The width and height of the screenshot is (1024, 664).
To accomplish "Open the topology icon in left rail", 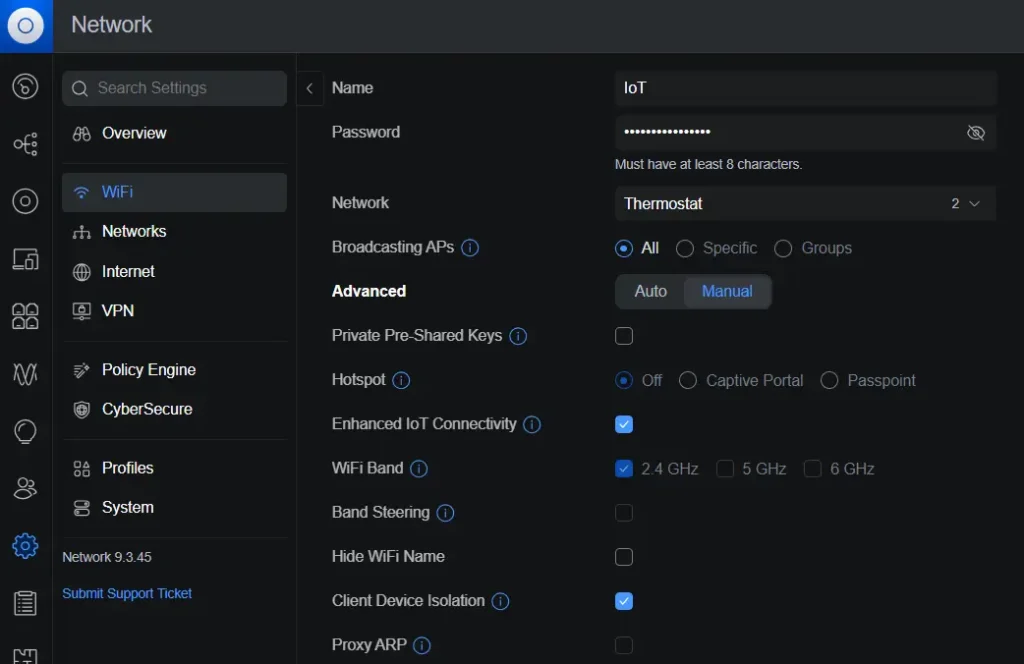I will pos(25,145).
